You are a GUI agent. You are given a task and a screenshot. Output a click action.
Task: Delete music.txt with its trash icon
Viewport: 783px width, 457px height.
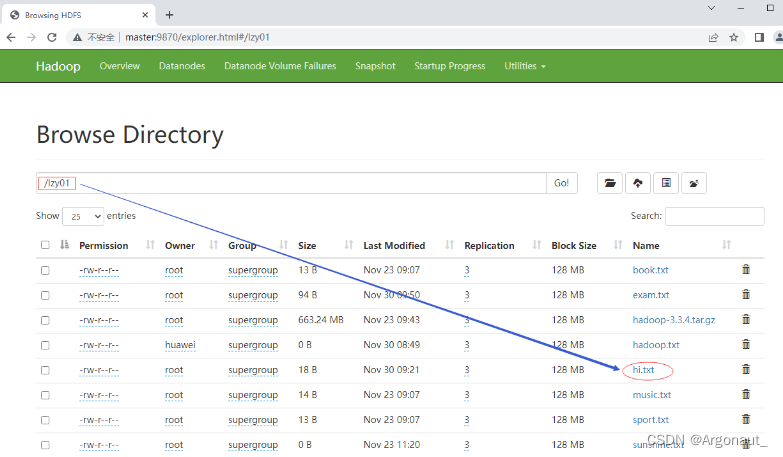[746, 394]
